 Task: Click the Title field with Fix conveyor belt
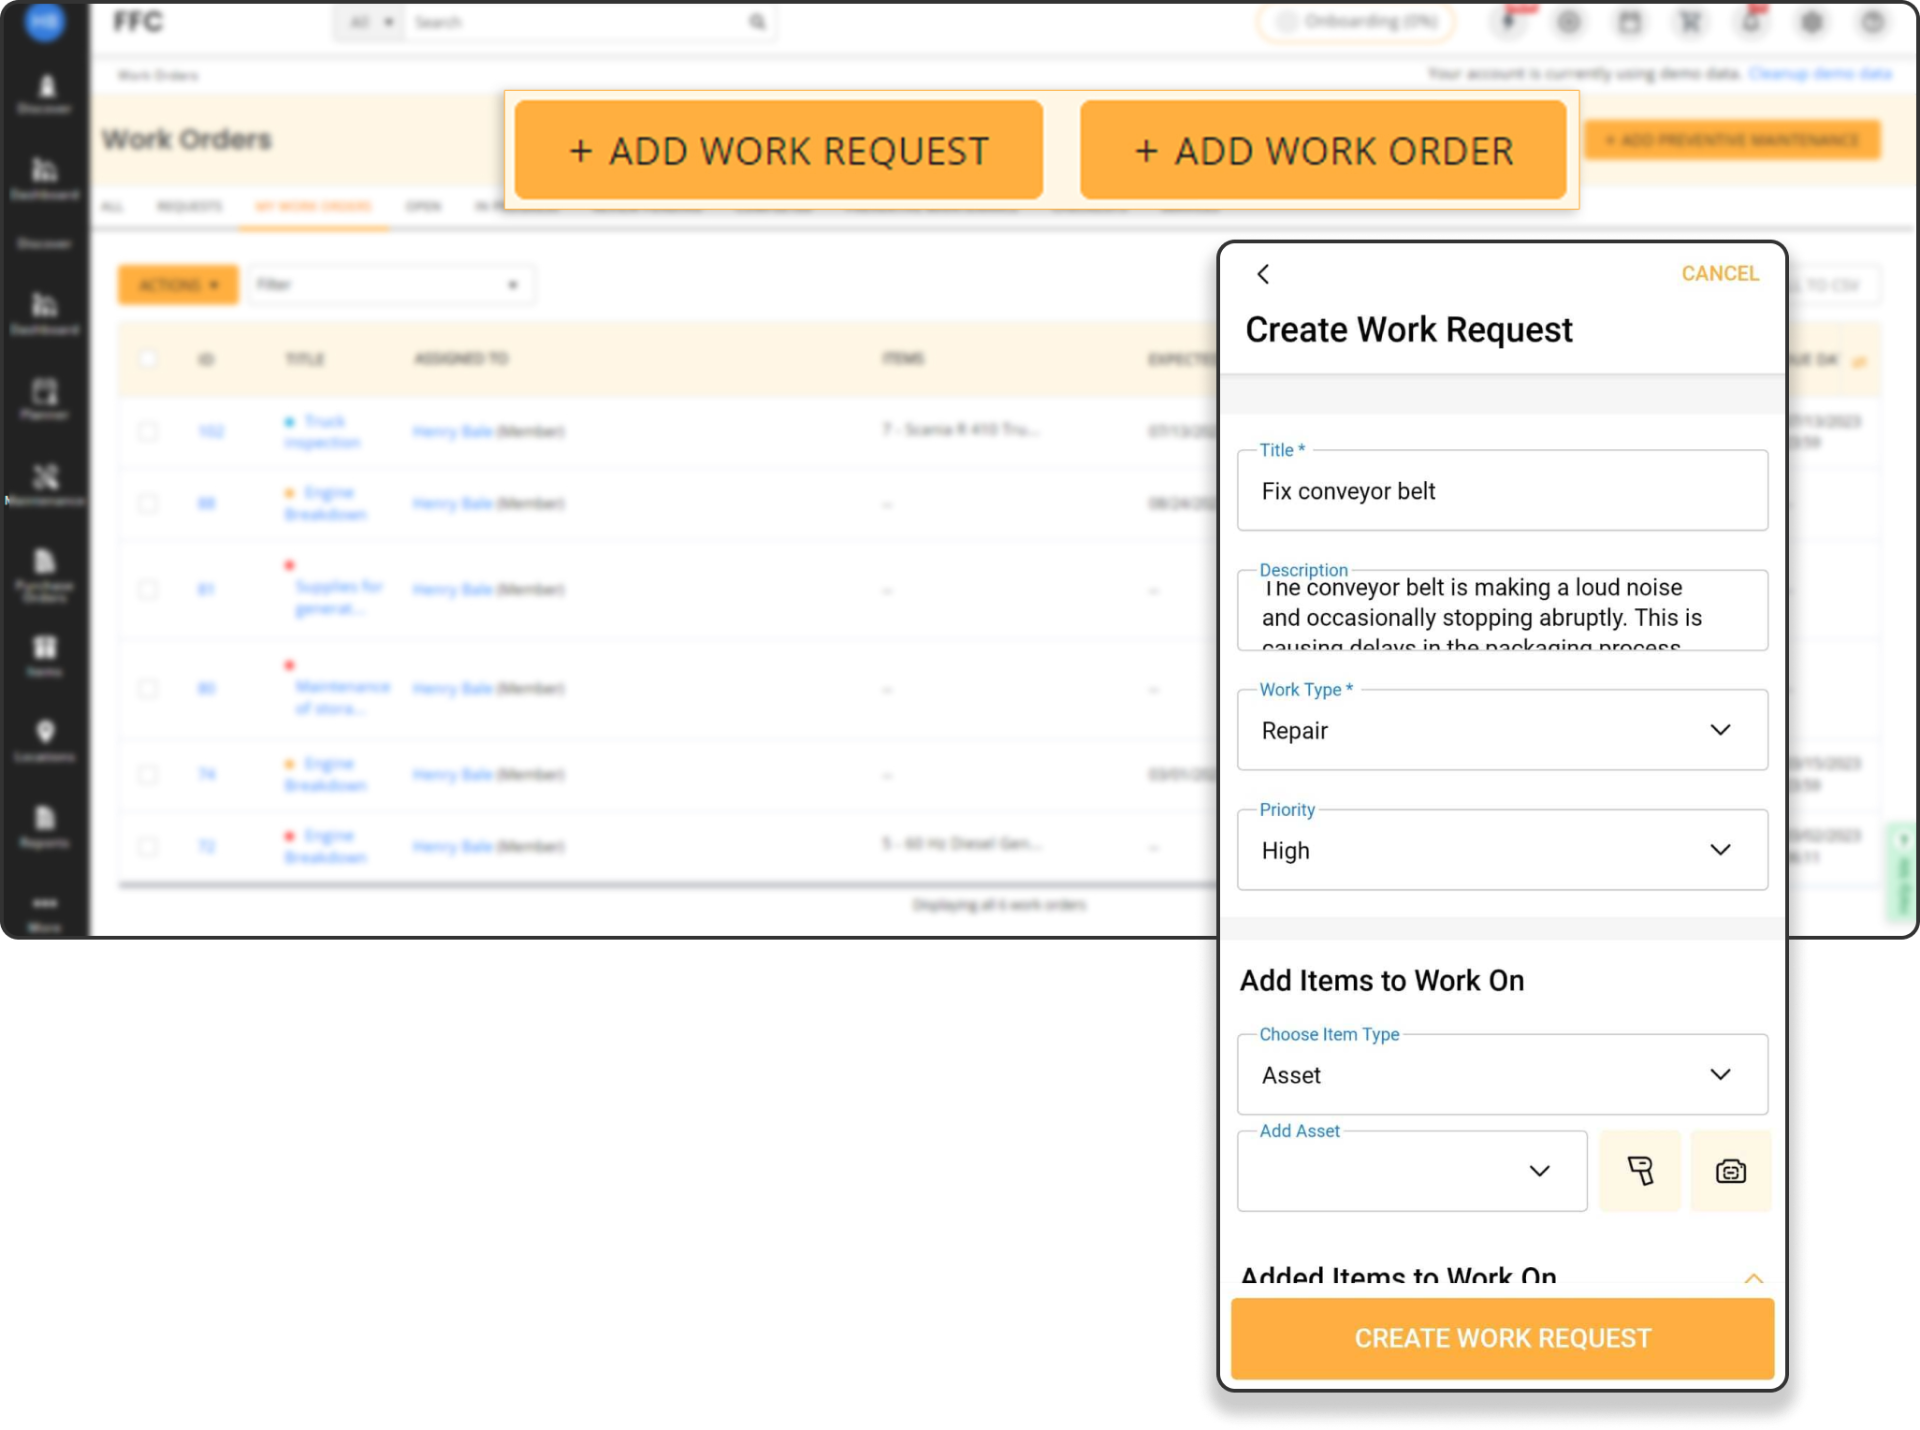[x=1502, y=491]
